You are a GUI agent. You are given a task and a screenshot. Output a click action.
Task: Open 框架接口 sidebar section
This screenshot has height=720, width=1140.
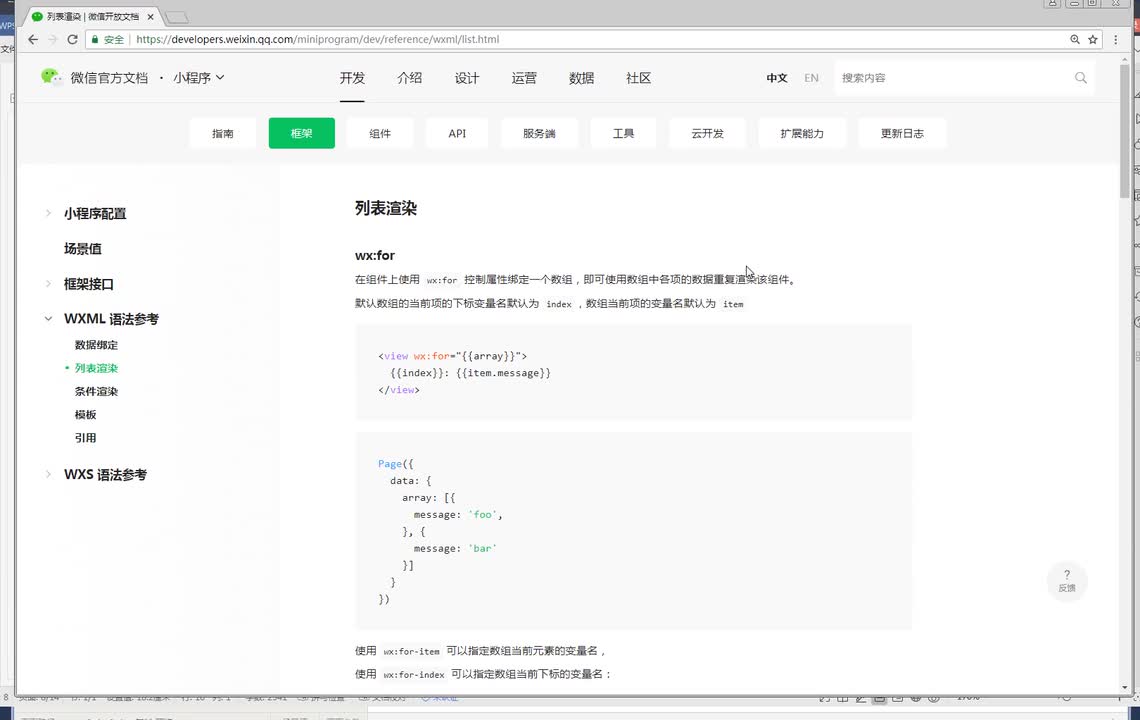[89, 284]
